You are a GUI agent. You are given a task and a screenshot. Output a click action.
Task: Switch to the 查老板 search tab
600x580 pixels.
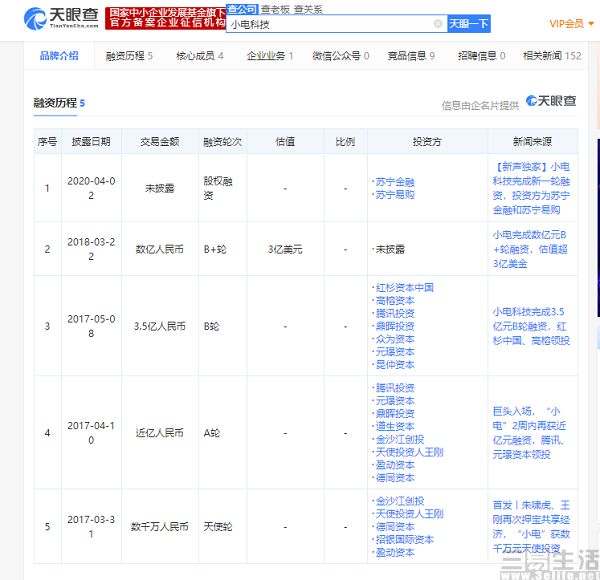[x=275, y=6]
